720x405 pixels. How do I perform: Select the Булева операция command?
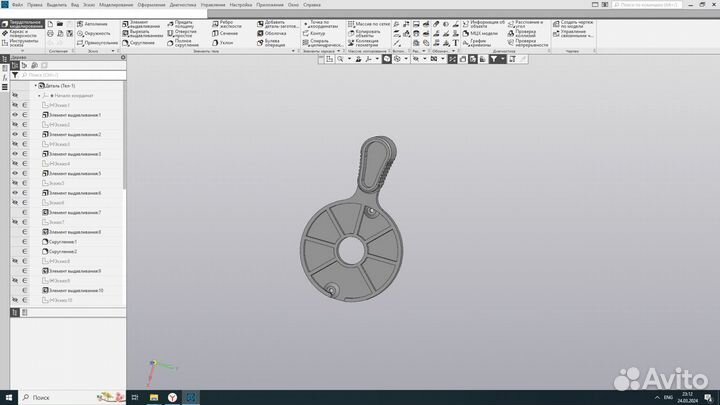pyautogui.click(x=269, y=43)
